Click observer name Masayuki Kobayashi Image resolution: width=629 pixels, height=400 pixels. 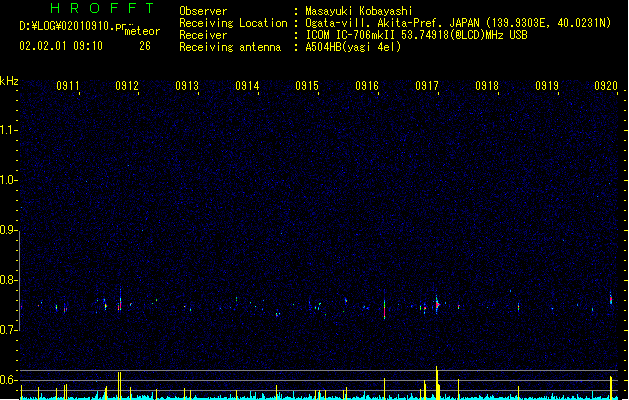(359, 11)
